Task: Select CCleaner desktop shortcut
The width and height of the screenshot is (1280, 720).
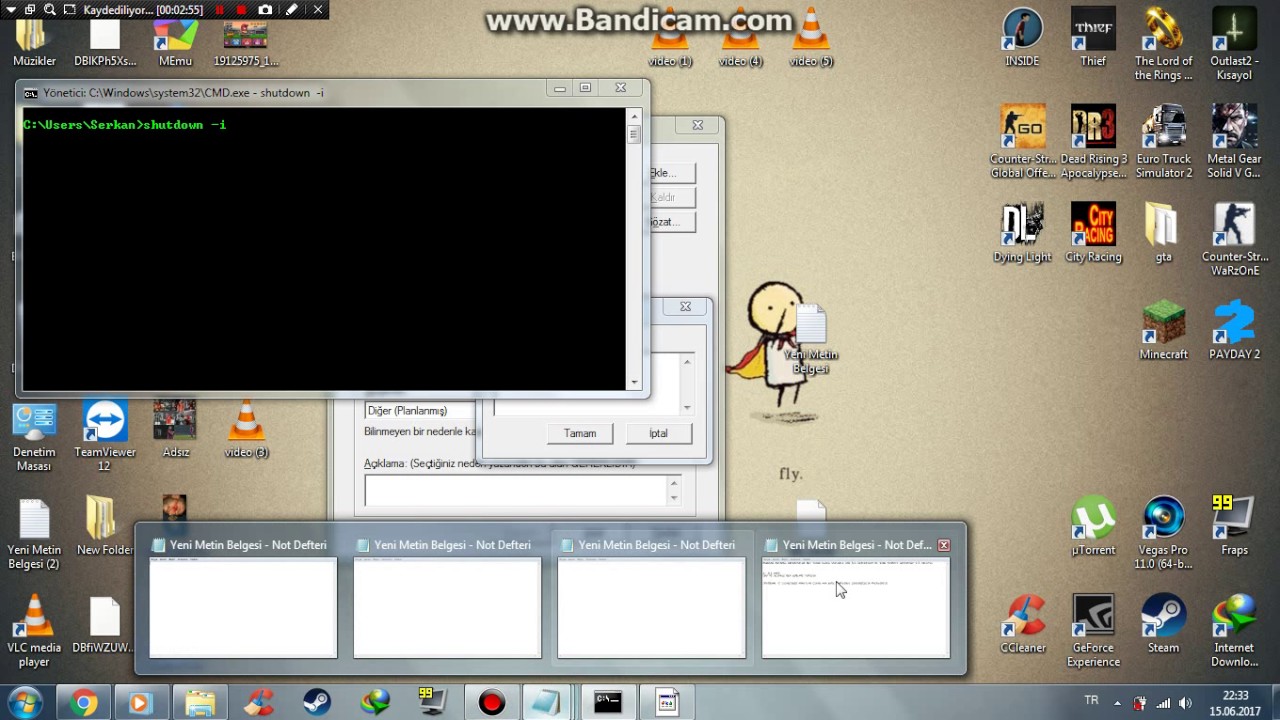Action: 1023,624
